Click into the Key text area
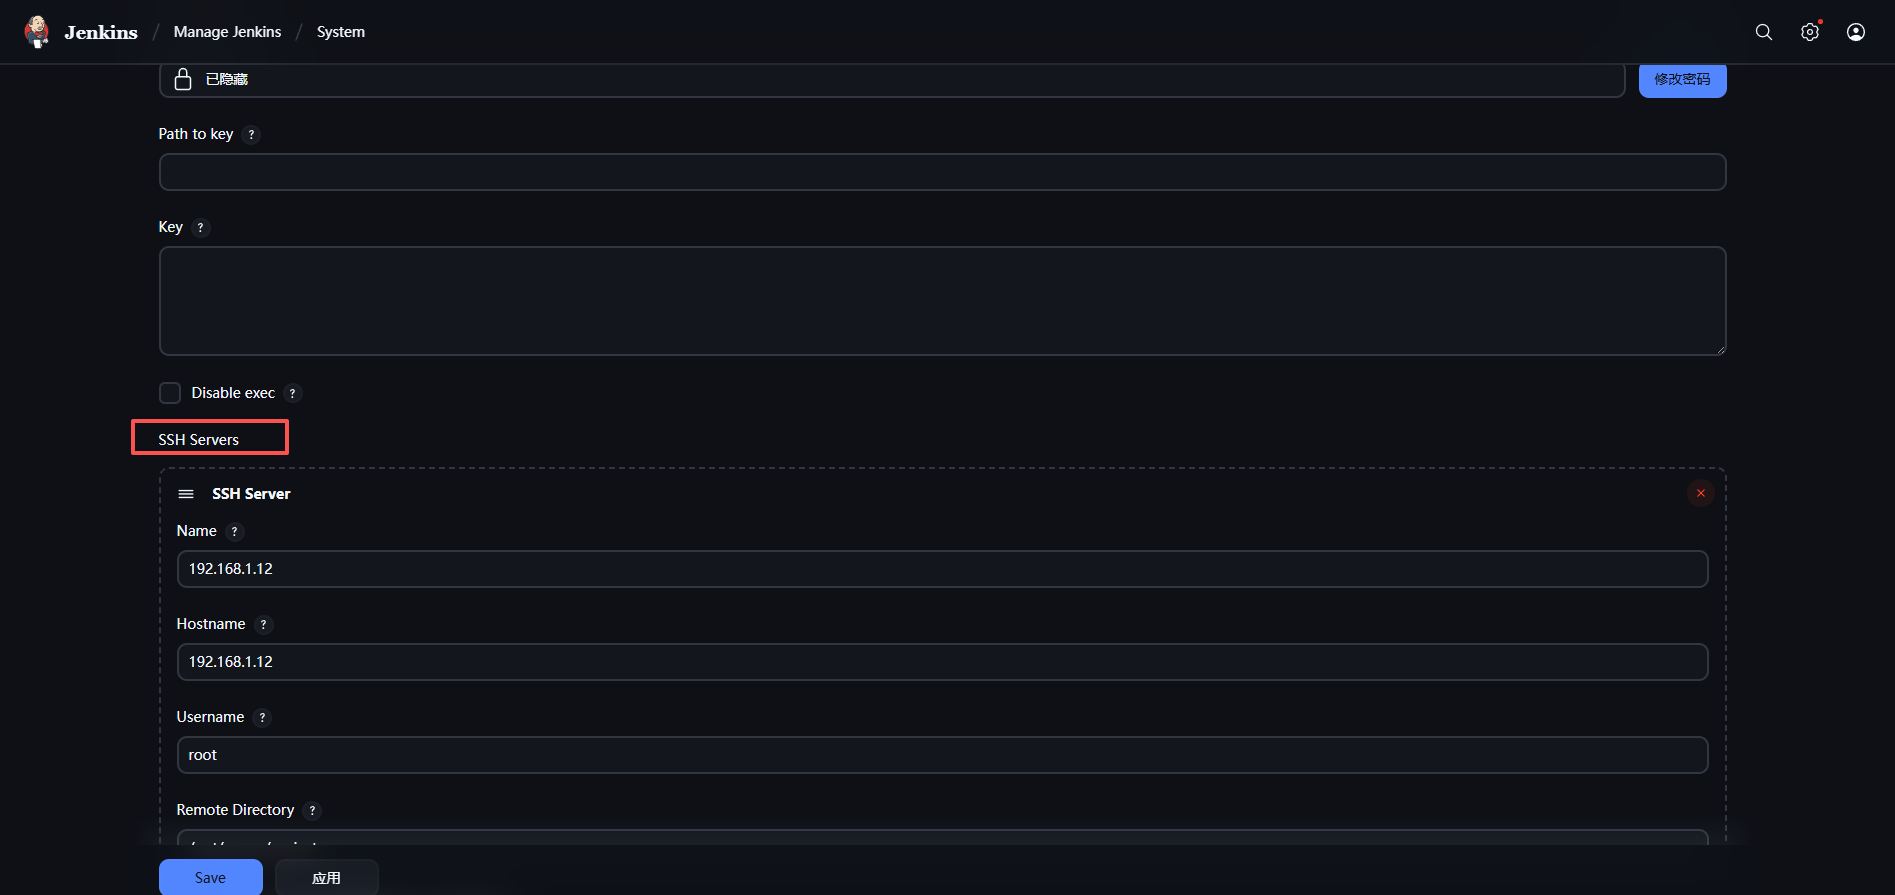The height and width of the screenshot is (895, 1895). pos(942,301)
